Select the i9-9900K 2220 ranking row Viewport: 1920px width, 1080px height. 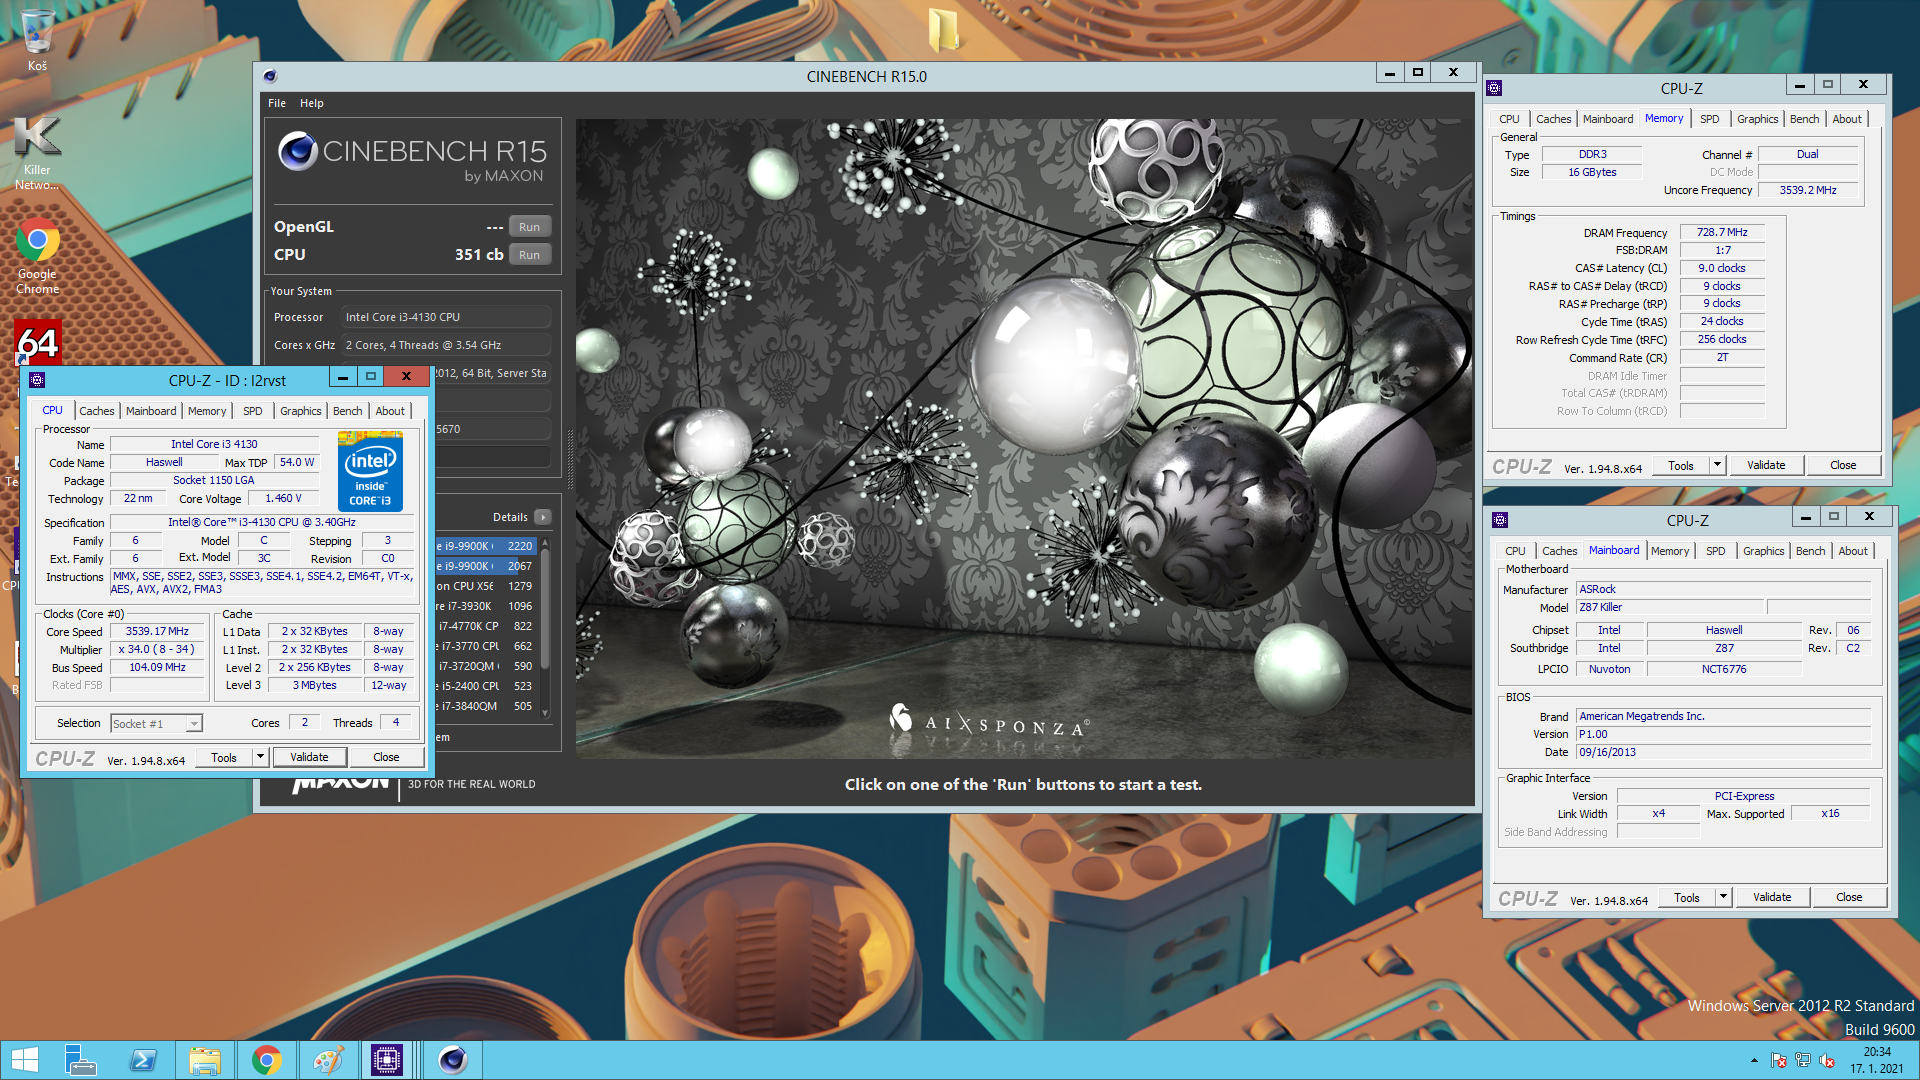point(486,546)
